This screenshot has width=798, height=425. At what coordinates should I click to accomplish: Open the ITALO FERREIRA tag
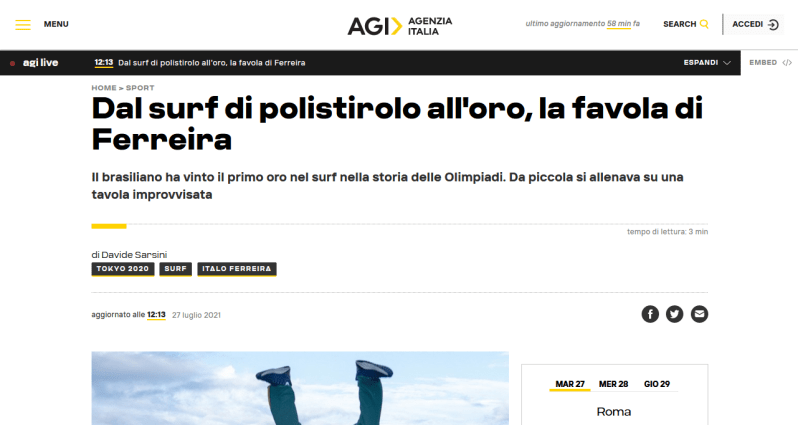[x=237, y=269]
